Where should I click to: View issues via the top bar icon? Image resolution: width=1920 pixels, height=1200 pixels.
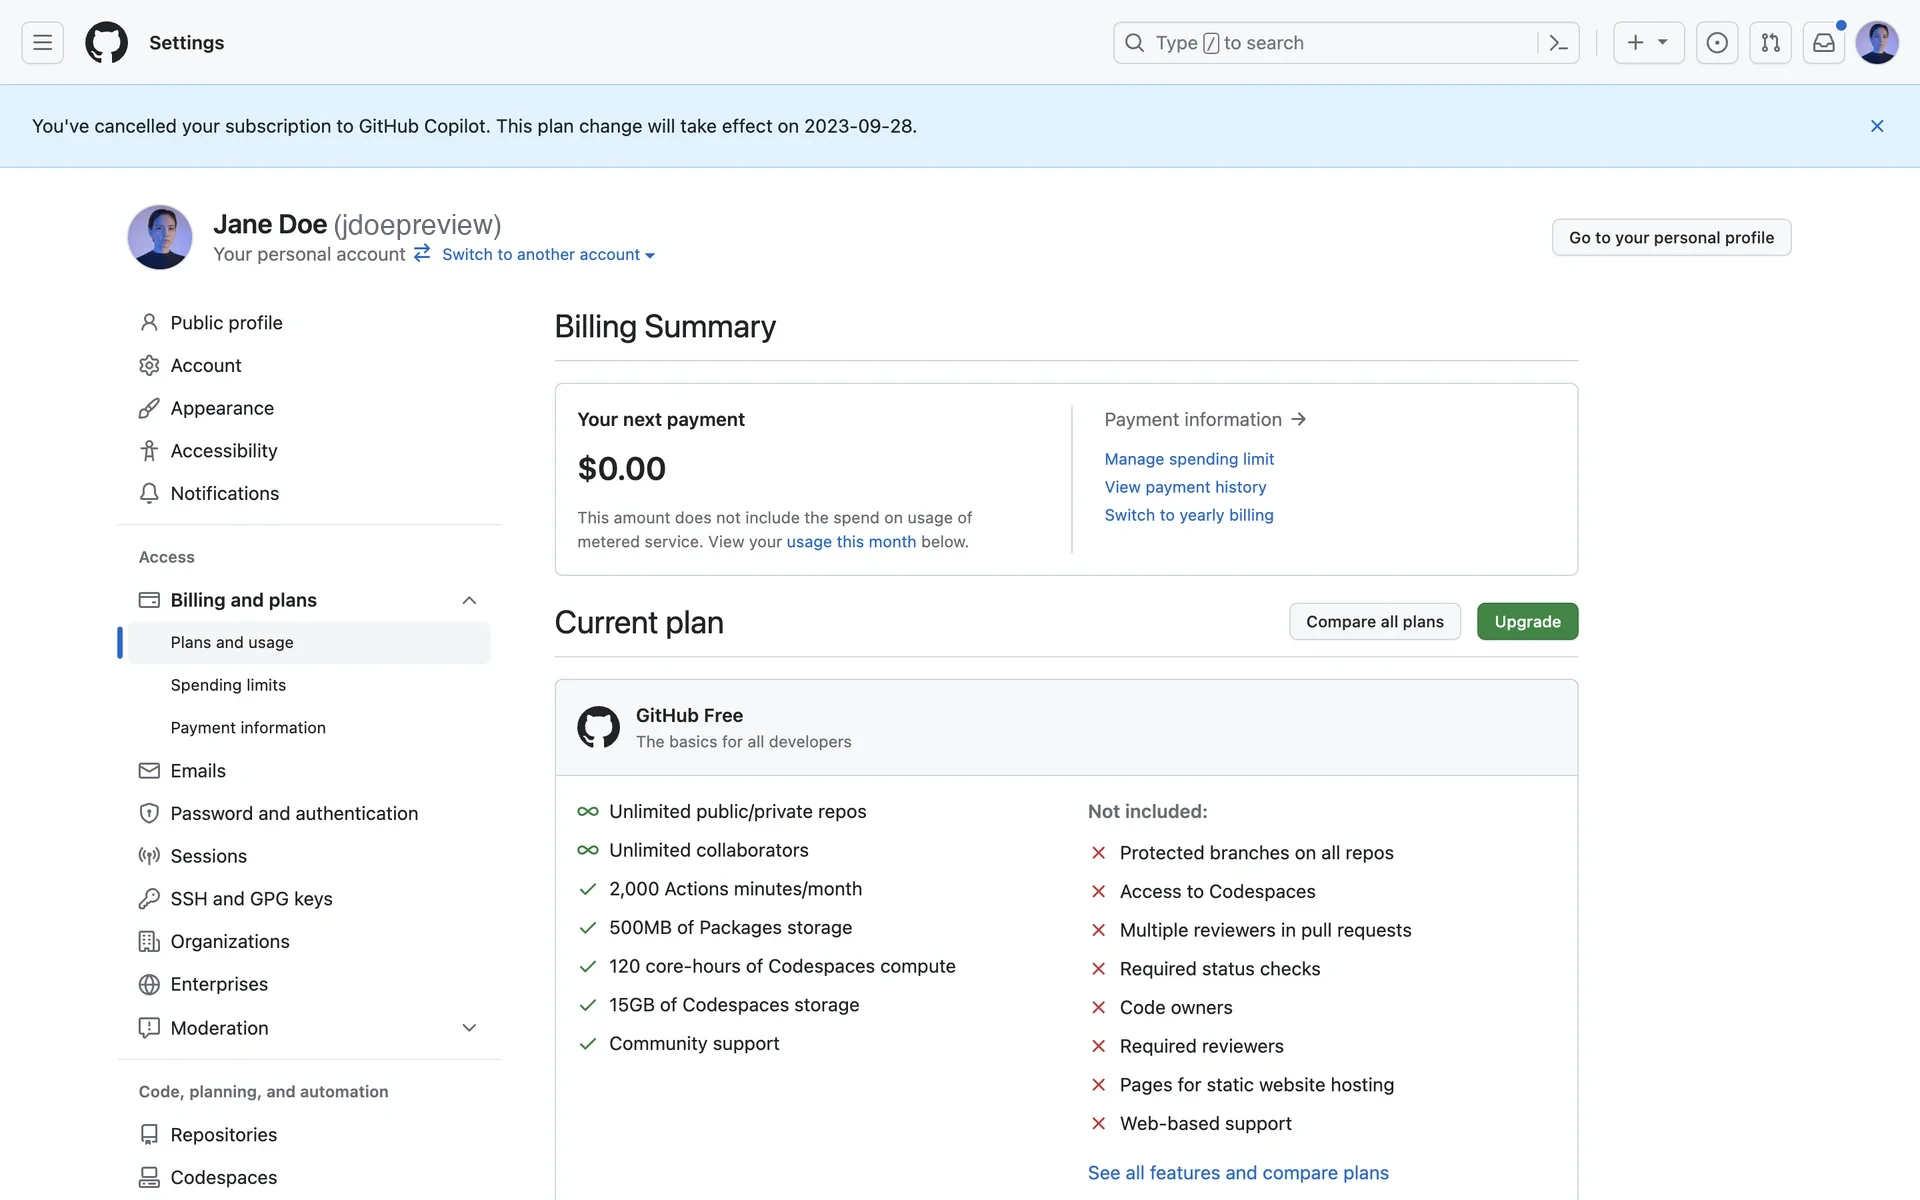coord(1717,43)
